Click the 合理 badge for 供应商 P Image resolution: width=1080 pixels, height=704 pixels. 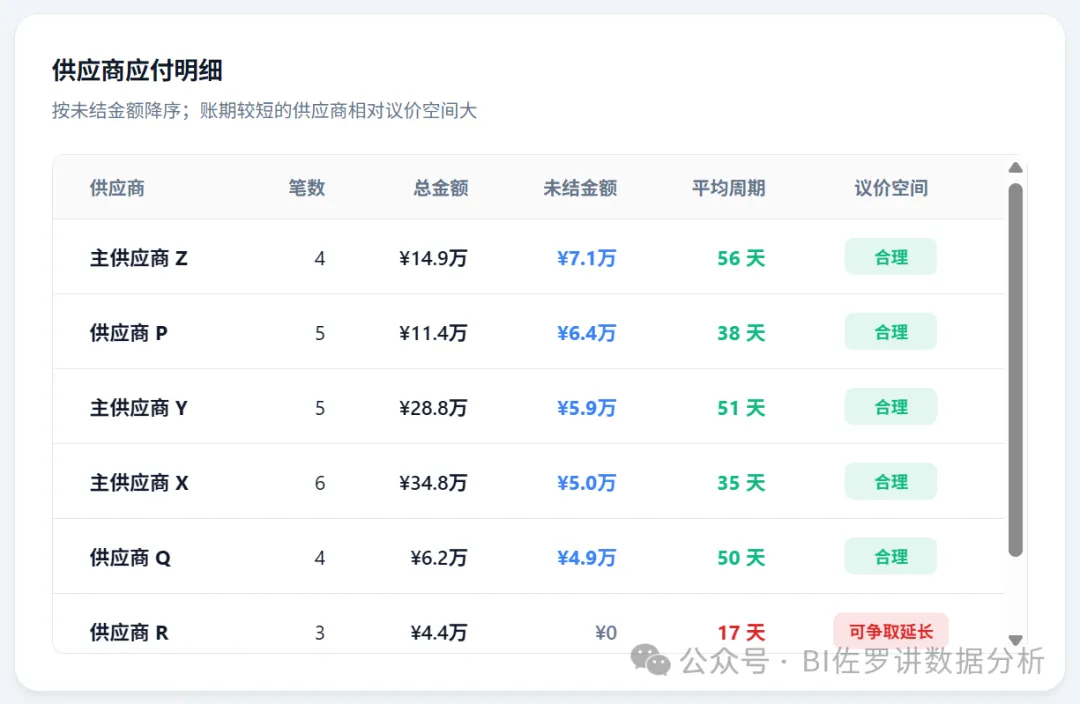point(891,332)
